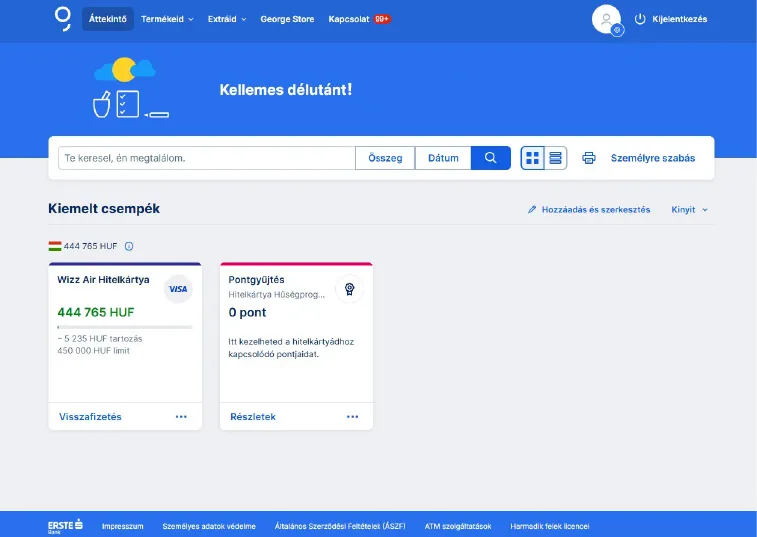This screenshot has height=537, width=757.
Task: Click the George logo icon
Action: pyautogui.click(x=63, y=18)
